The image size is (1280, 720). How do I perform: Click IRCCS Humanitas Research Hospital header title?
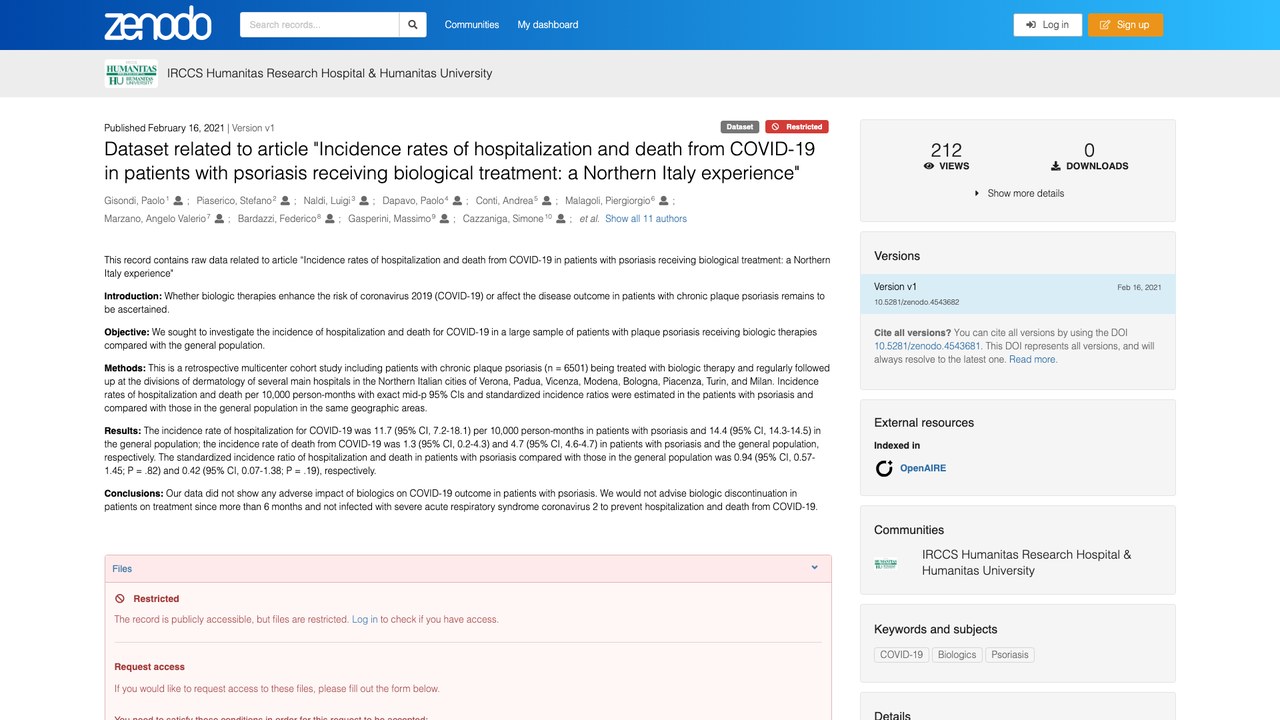coord(329,73)
